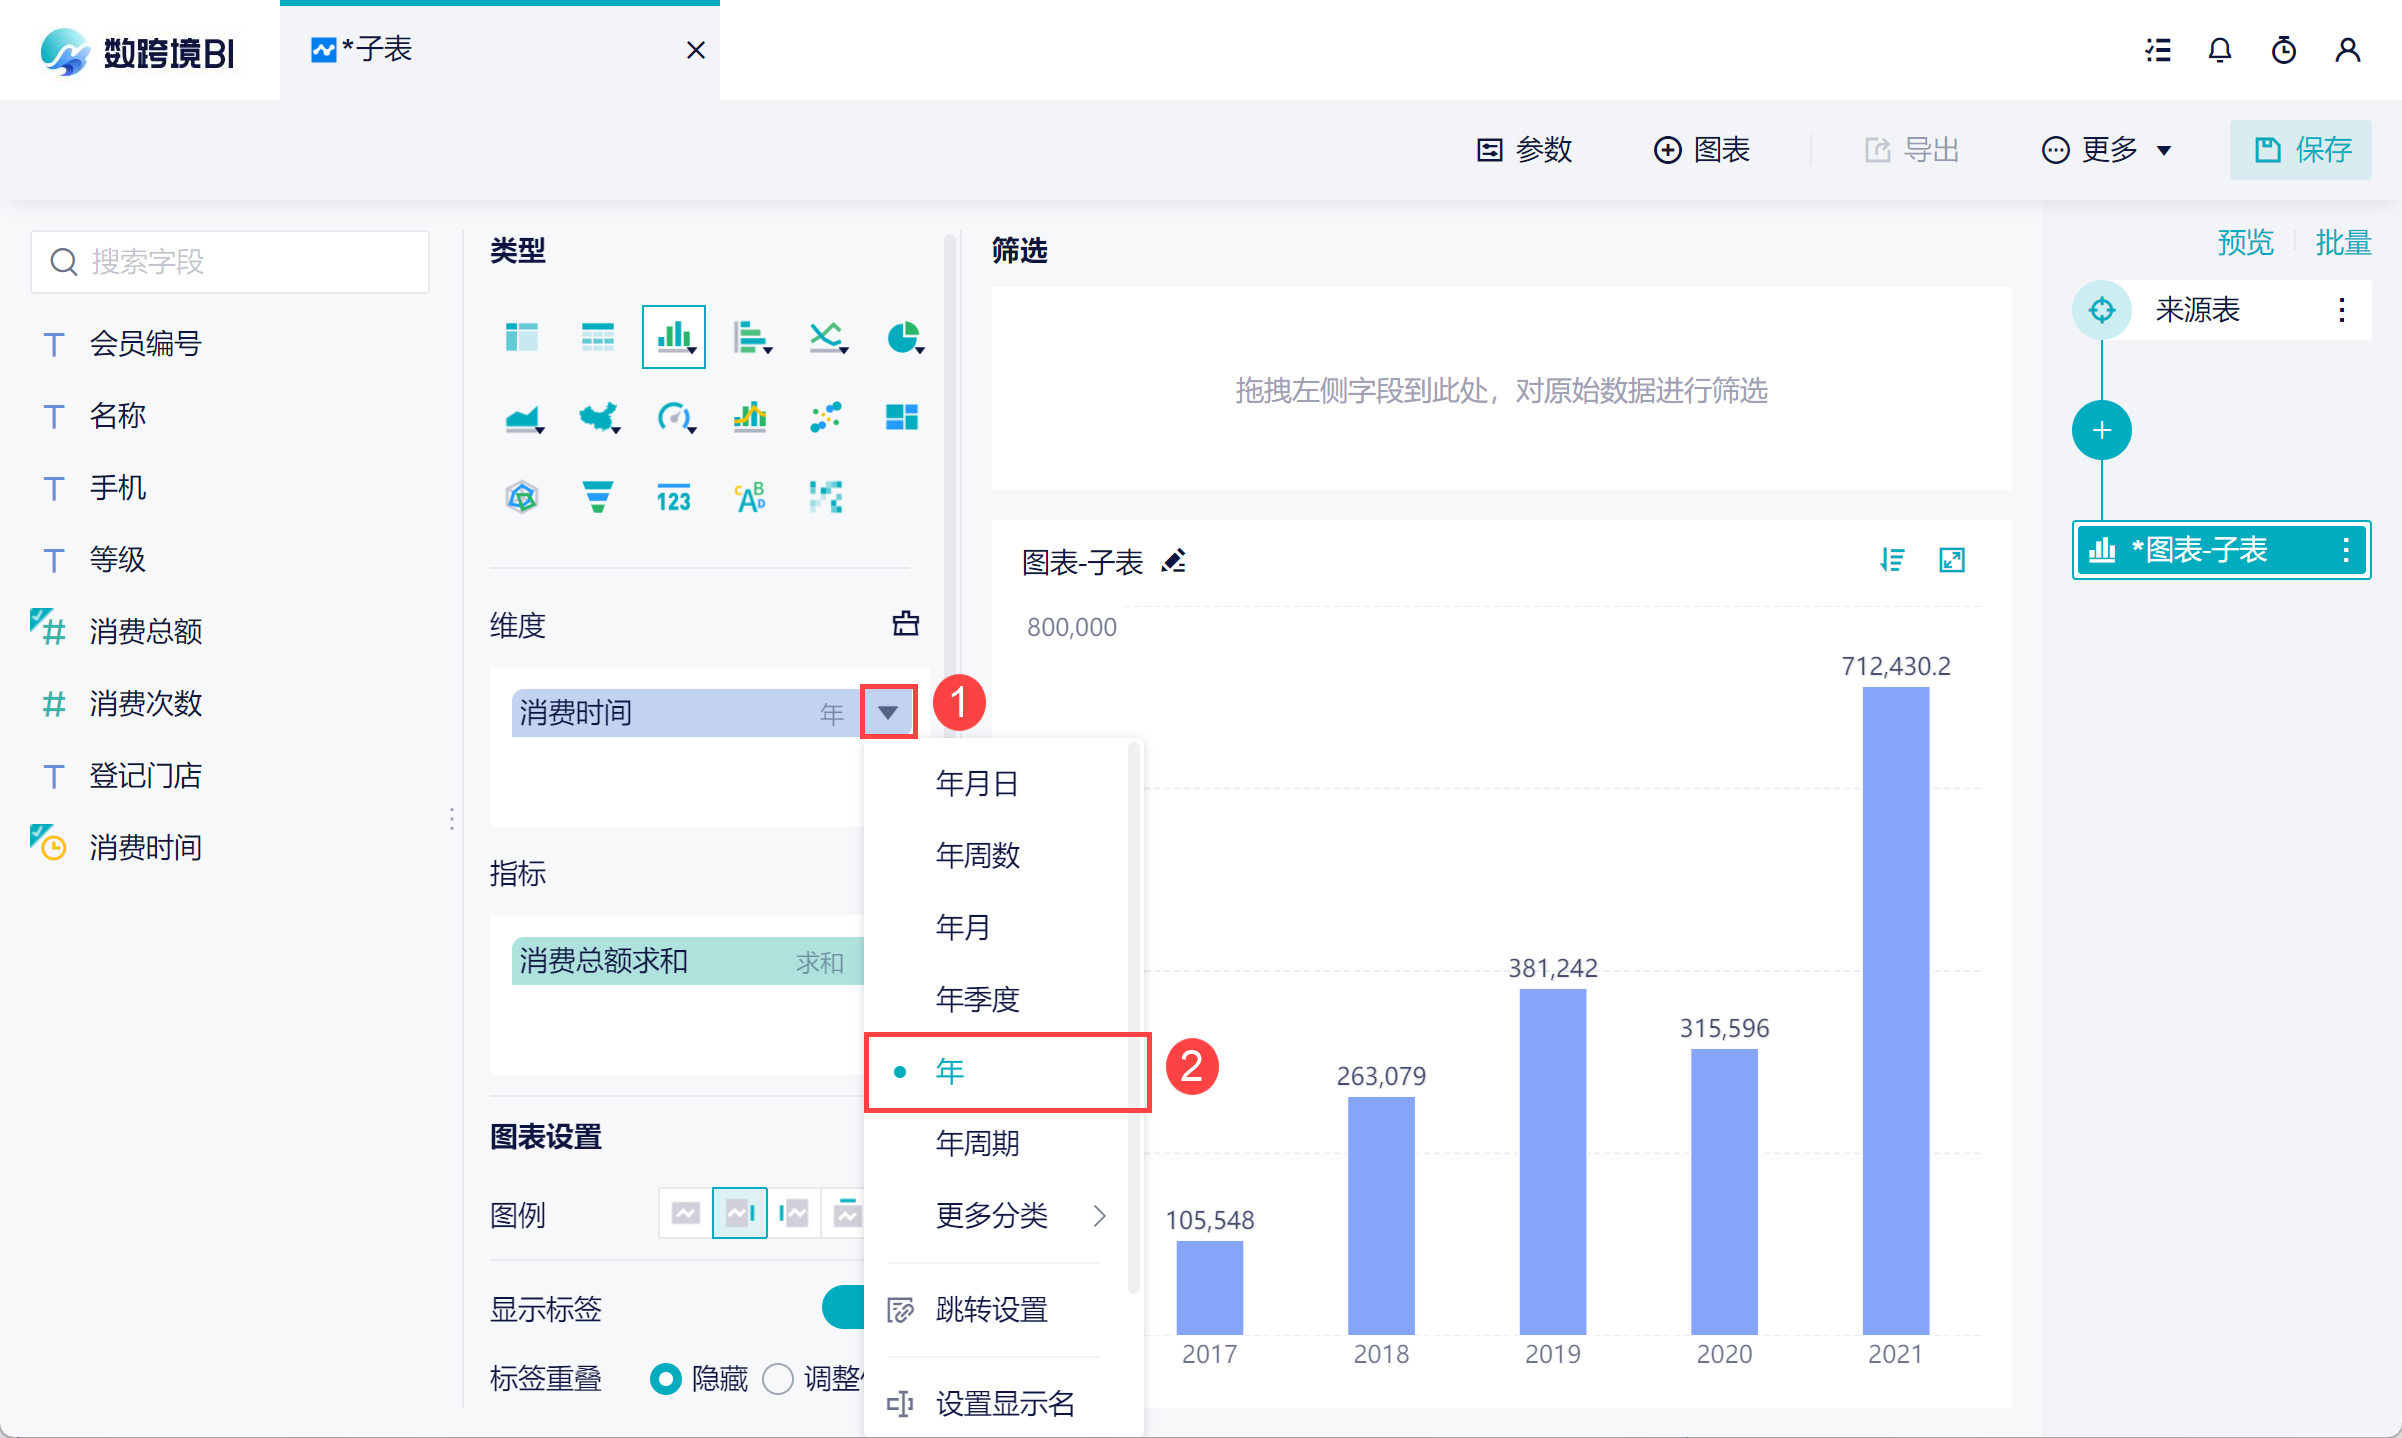This screenshot has height=1438, width=2402.
Task: Click the chart sort icon
Action: [x=1892, y=560]
